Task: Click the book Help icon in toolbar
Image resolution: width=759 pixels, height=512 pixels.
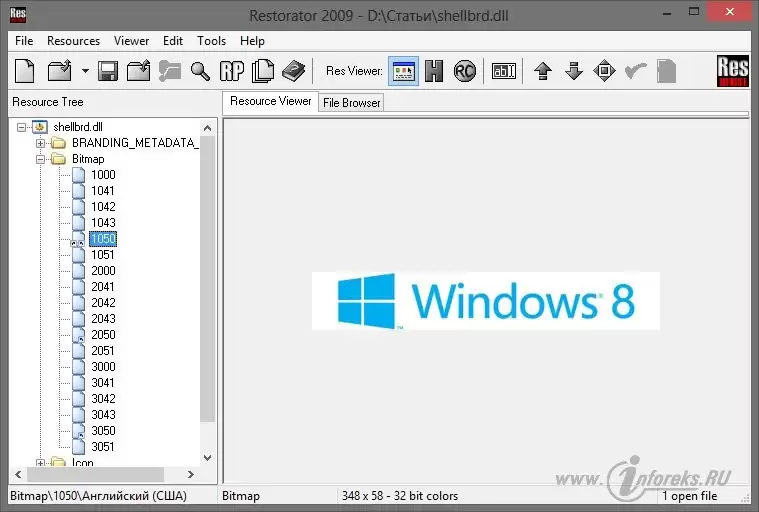Action: click(292, 71)
